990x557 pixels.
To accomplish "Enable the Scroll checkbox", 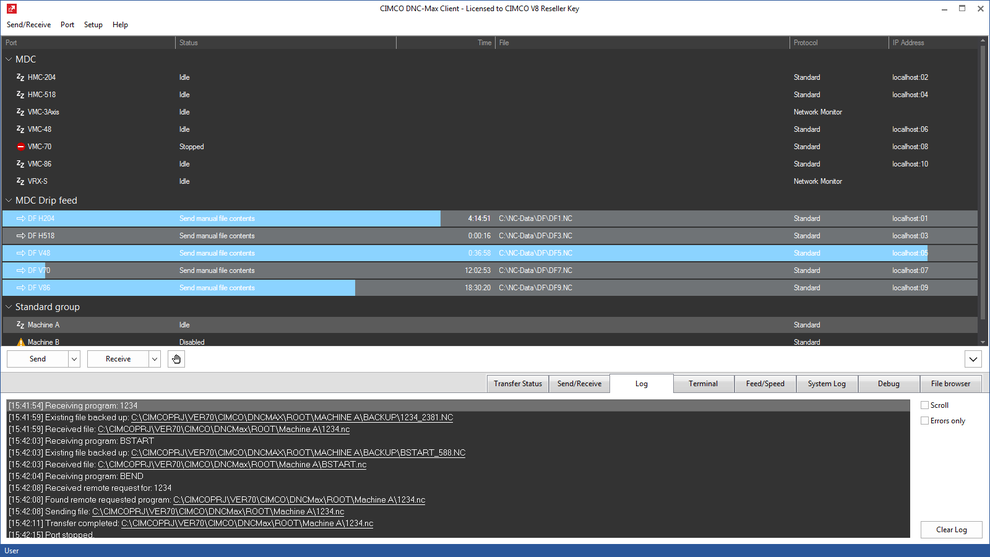I will point(924,405).
